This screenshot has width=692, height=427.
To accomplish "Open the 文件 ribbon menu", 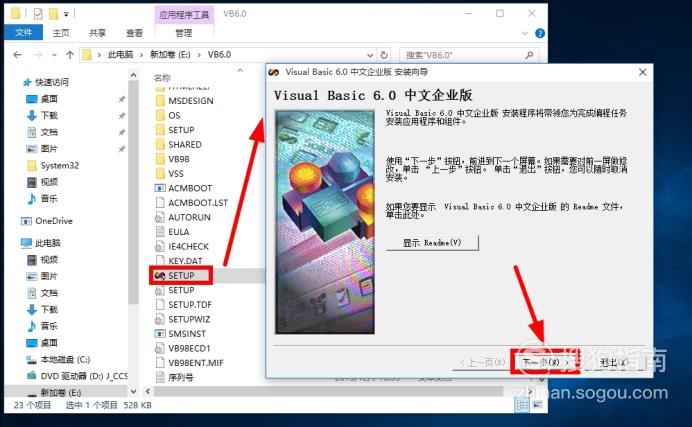I will pos(23,32).
